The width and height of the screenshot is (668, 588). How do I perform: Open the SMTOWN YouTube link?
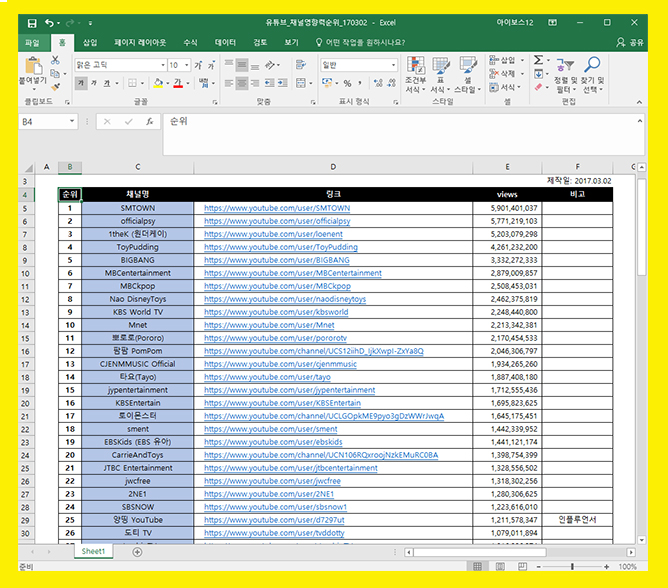(277, 208)
